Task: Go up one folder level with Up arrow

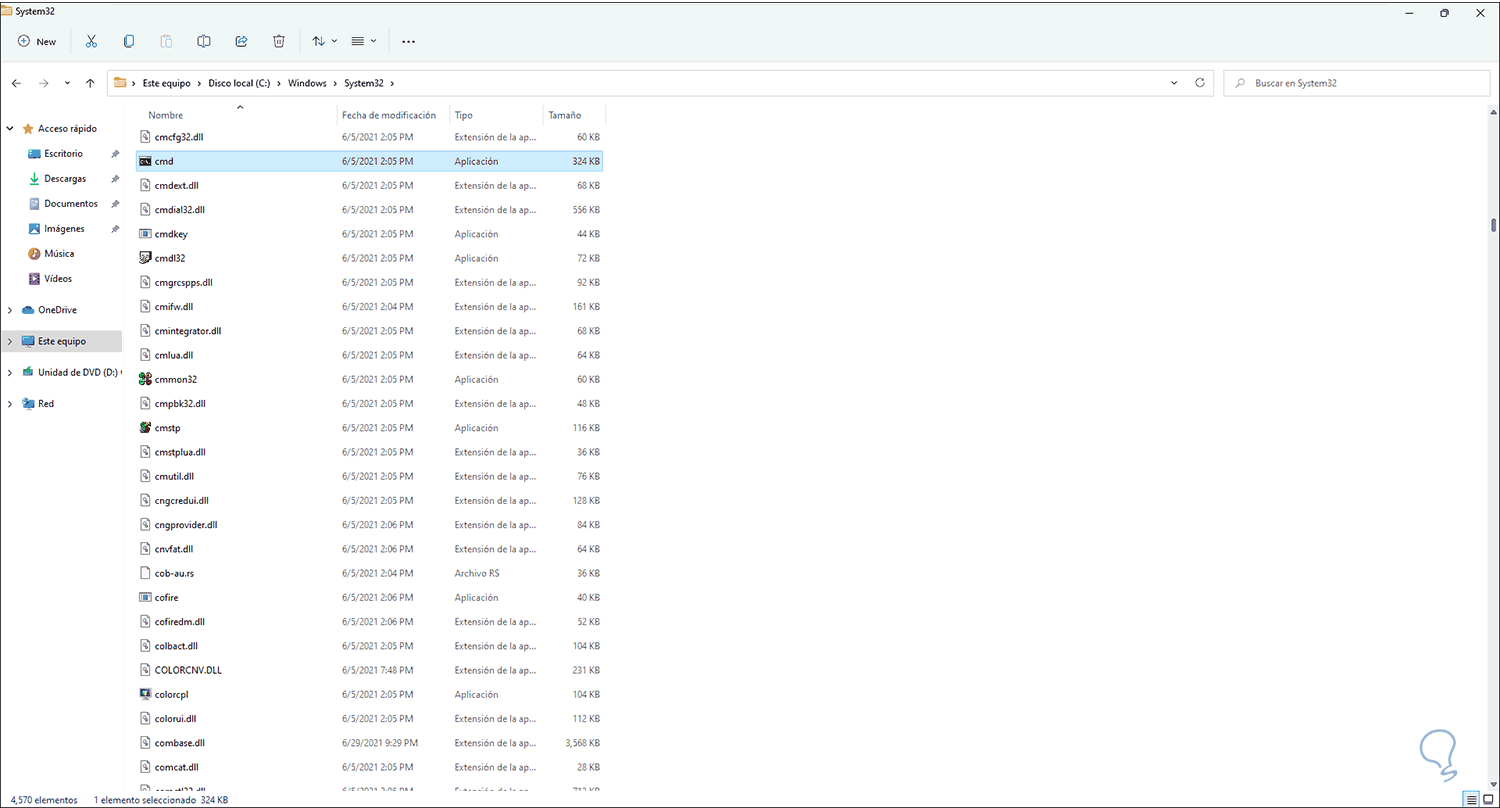Action: point(90,83)
